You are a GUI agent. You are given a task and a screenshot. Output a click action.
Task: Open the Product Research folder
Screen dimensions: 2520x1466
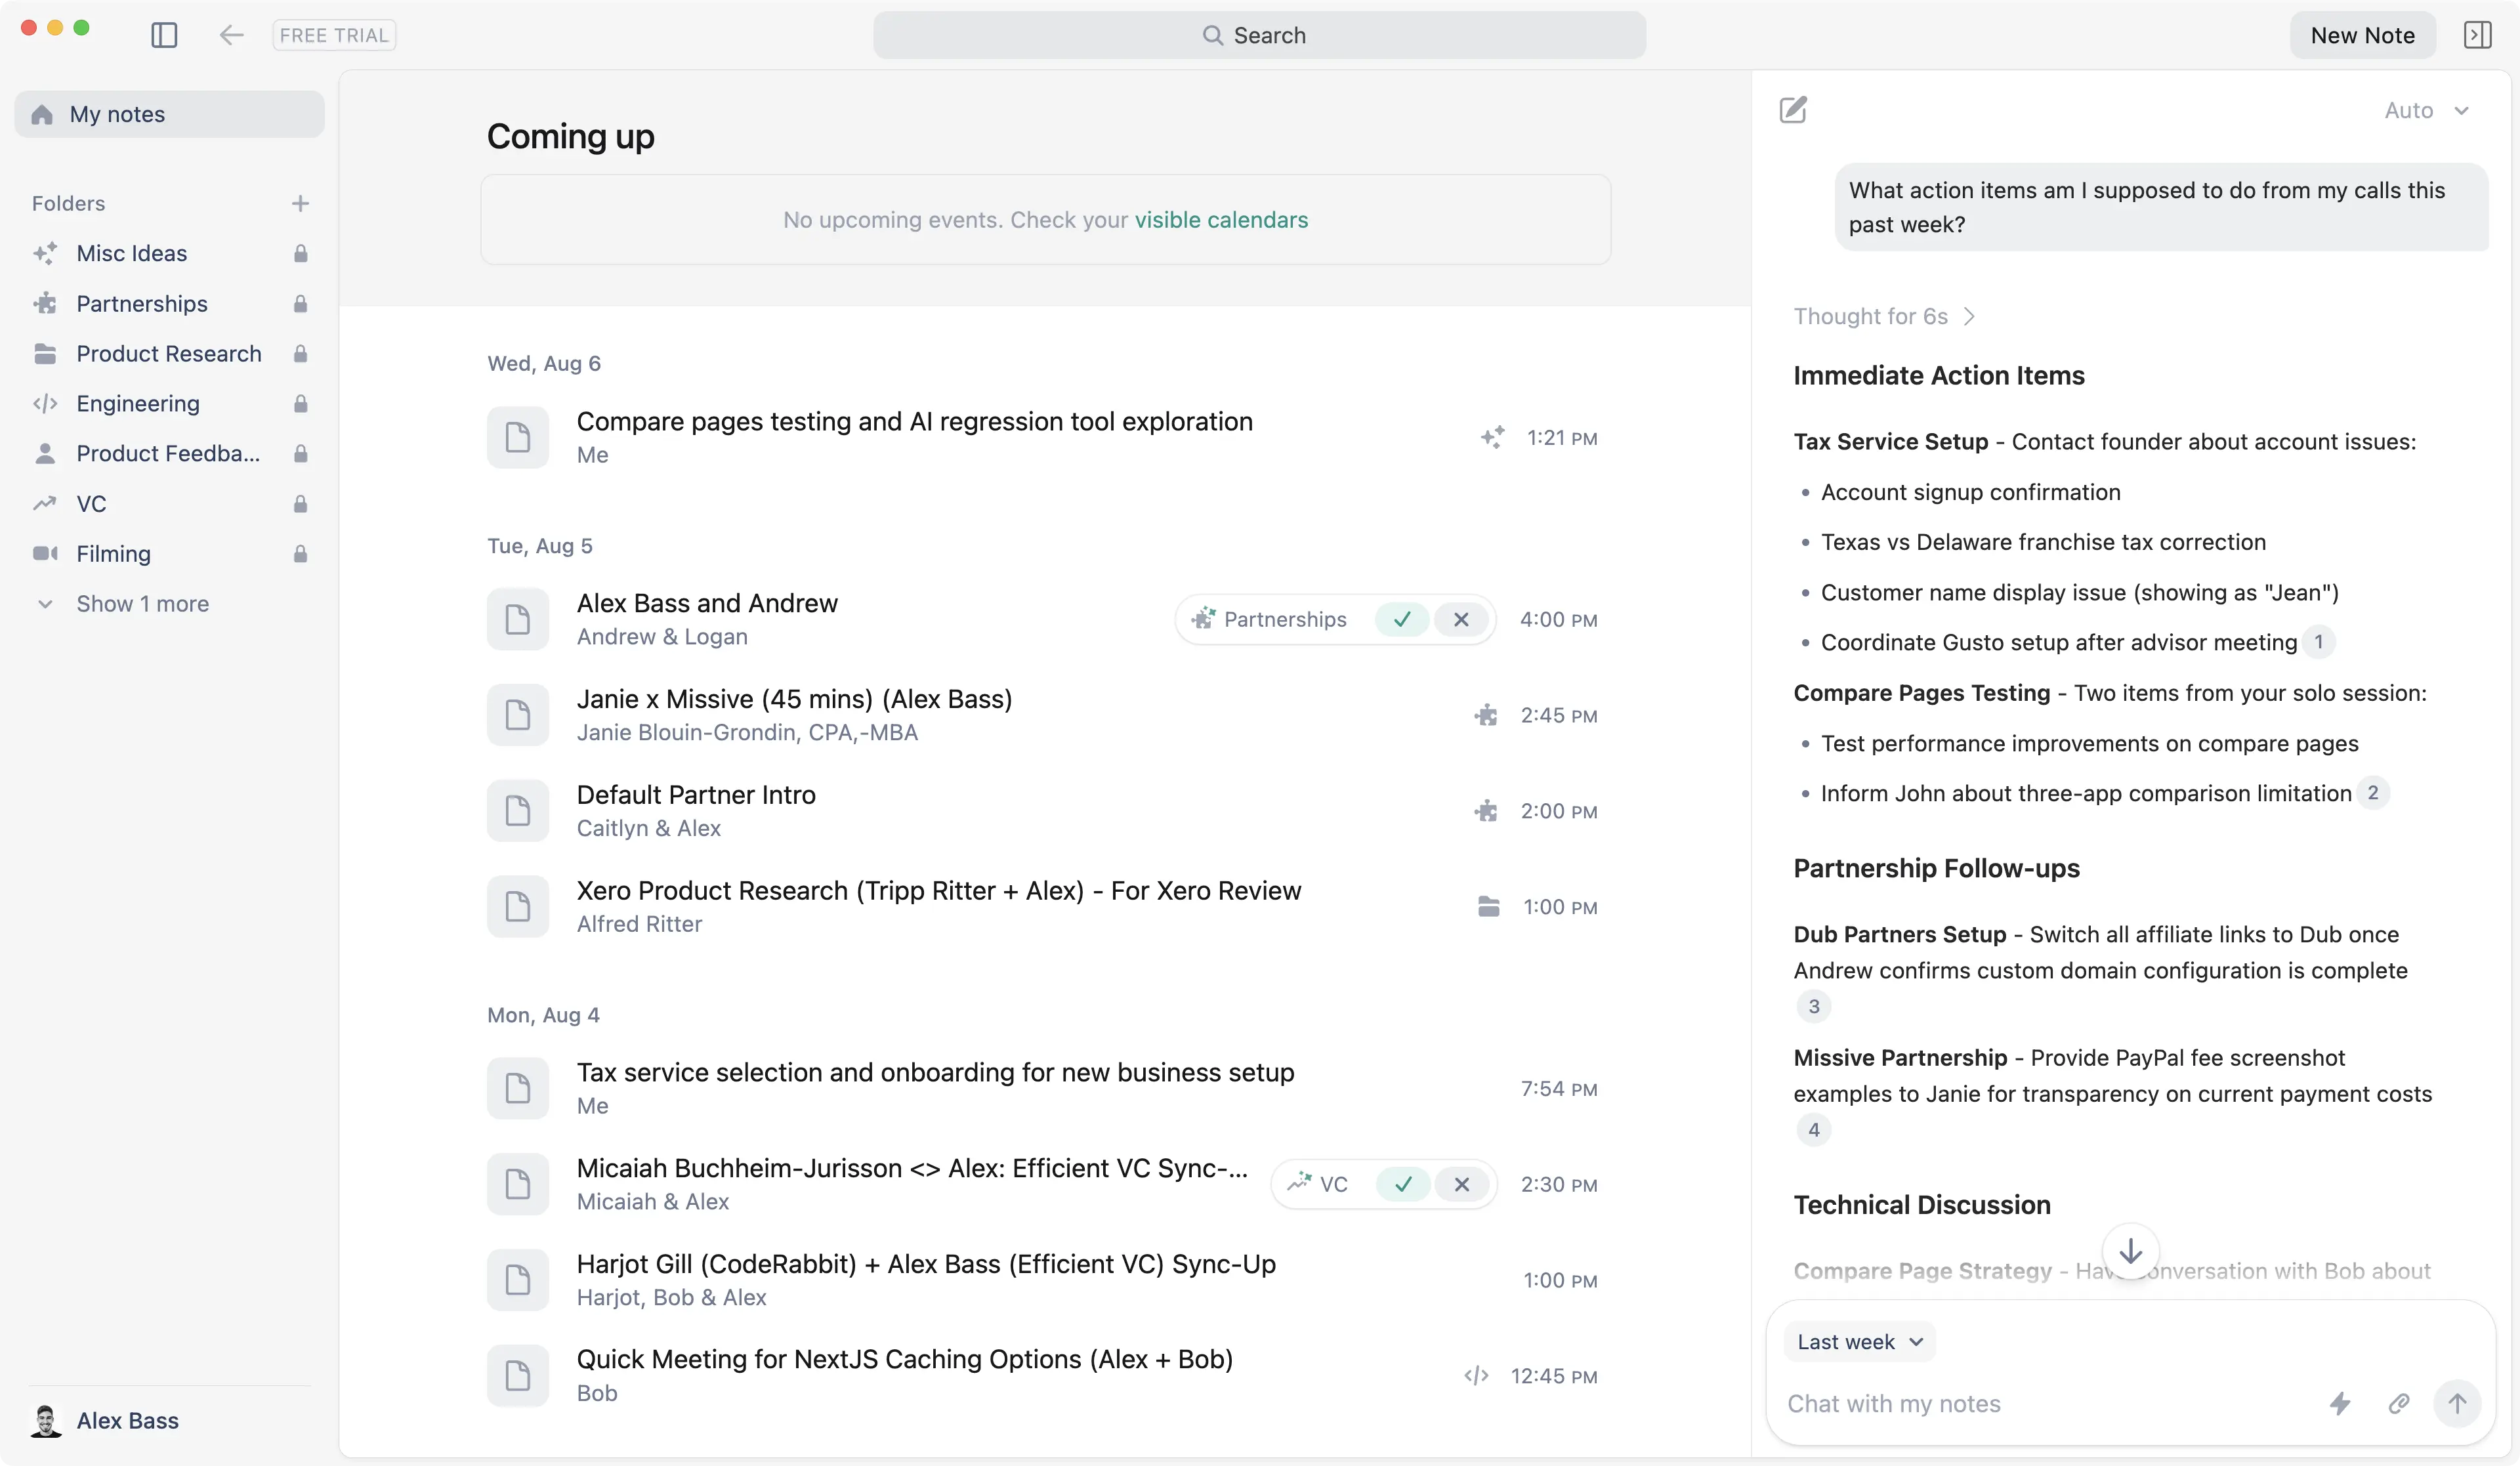click(169, 353)
